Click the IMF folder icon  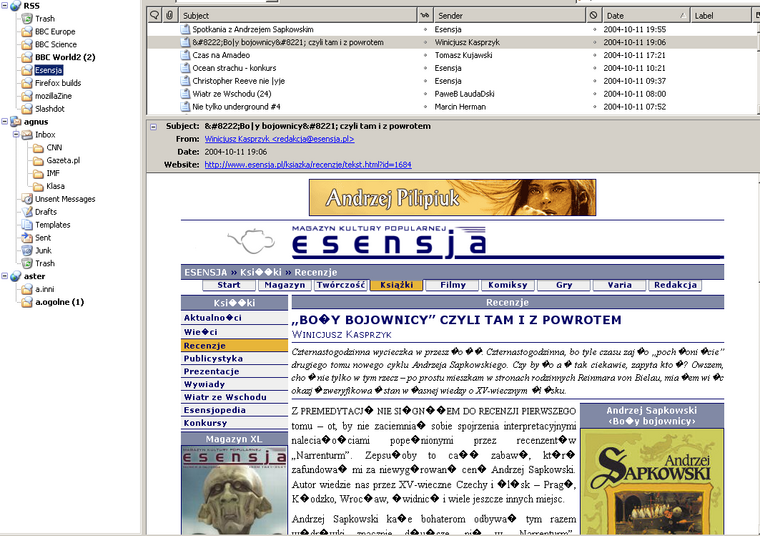38,173
